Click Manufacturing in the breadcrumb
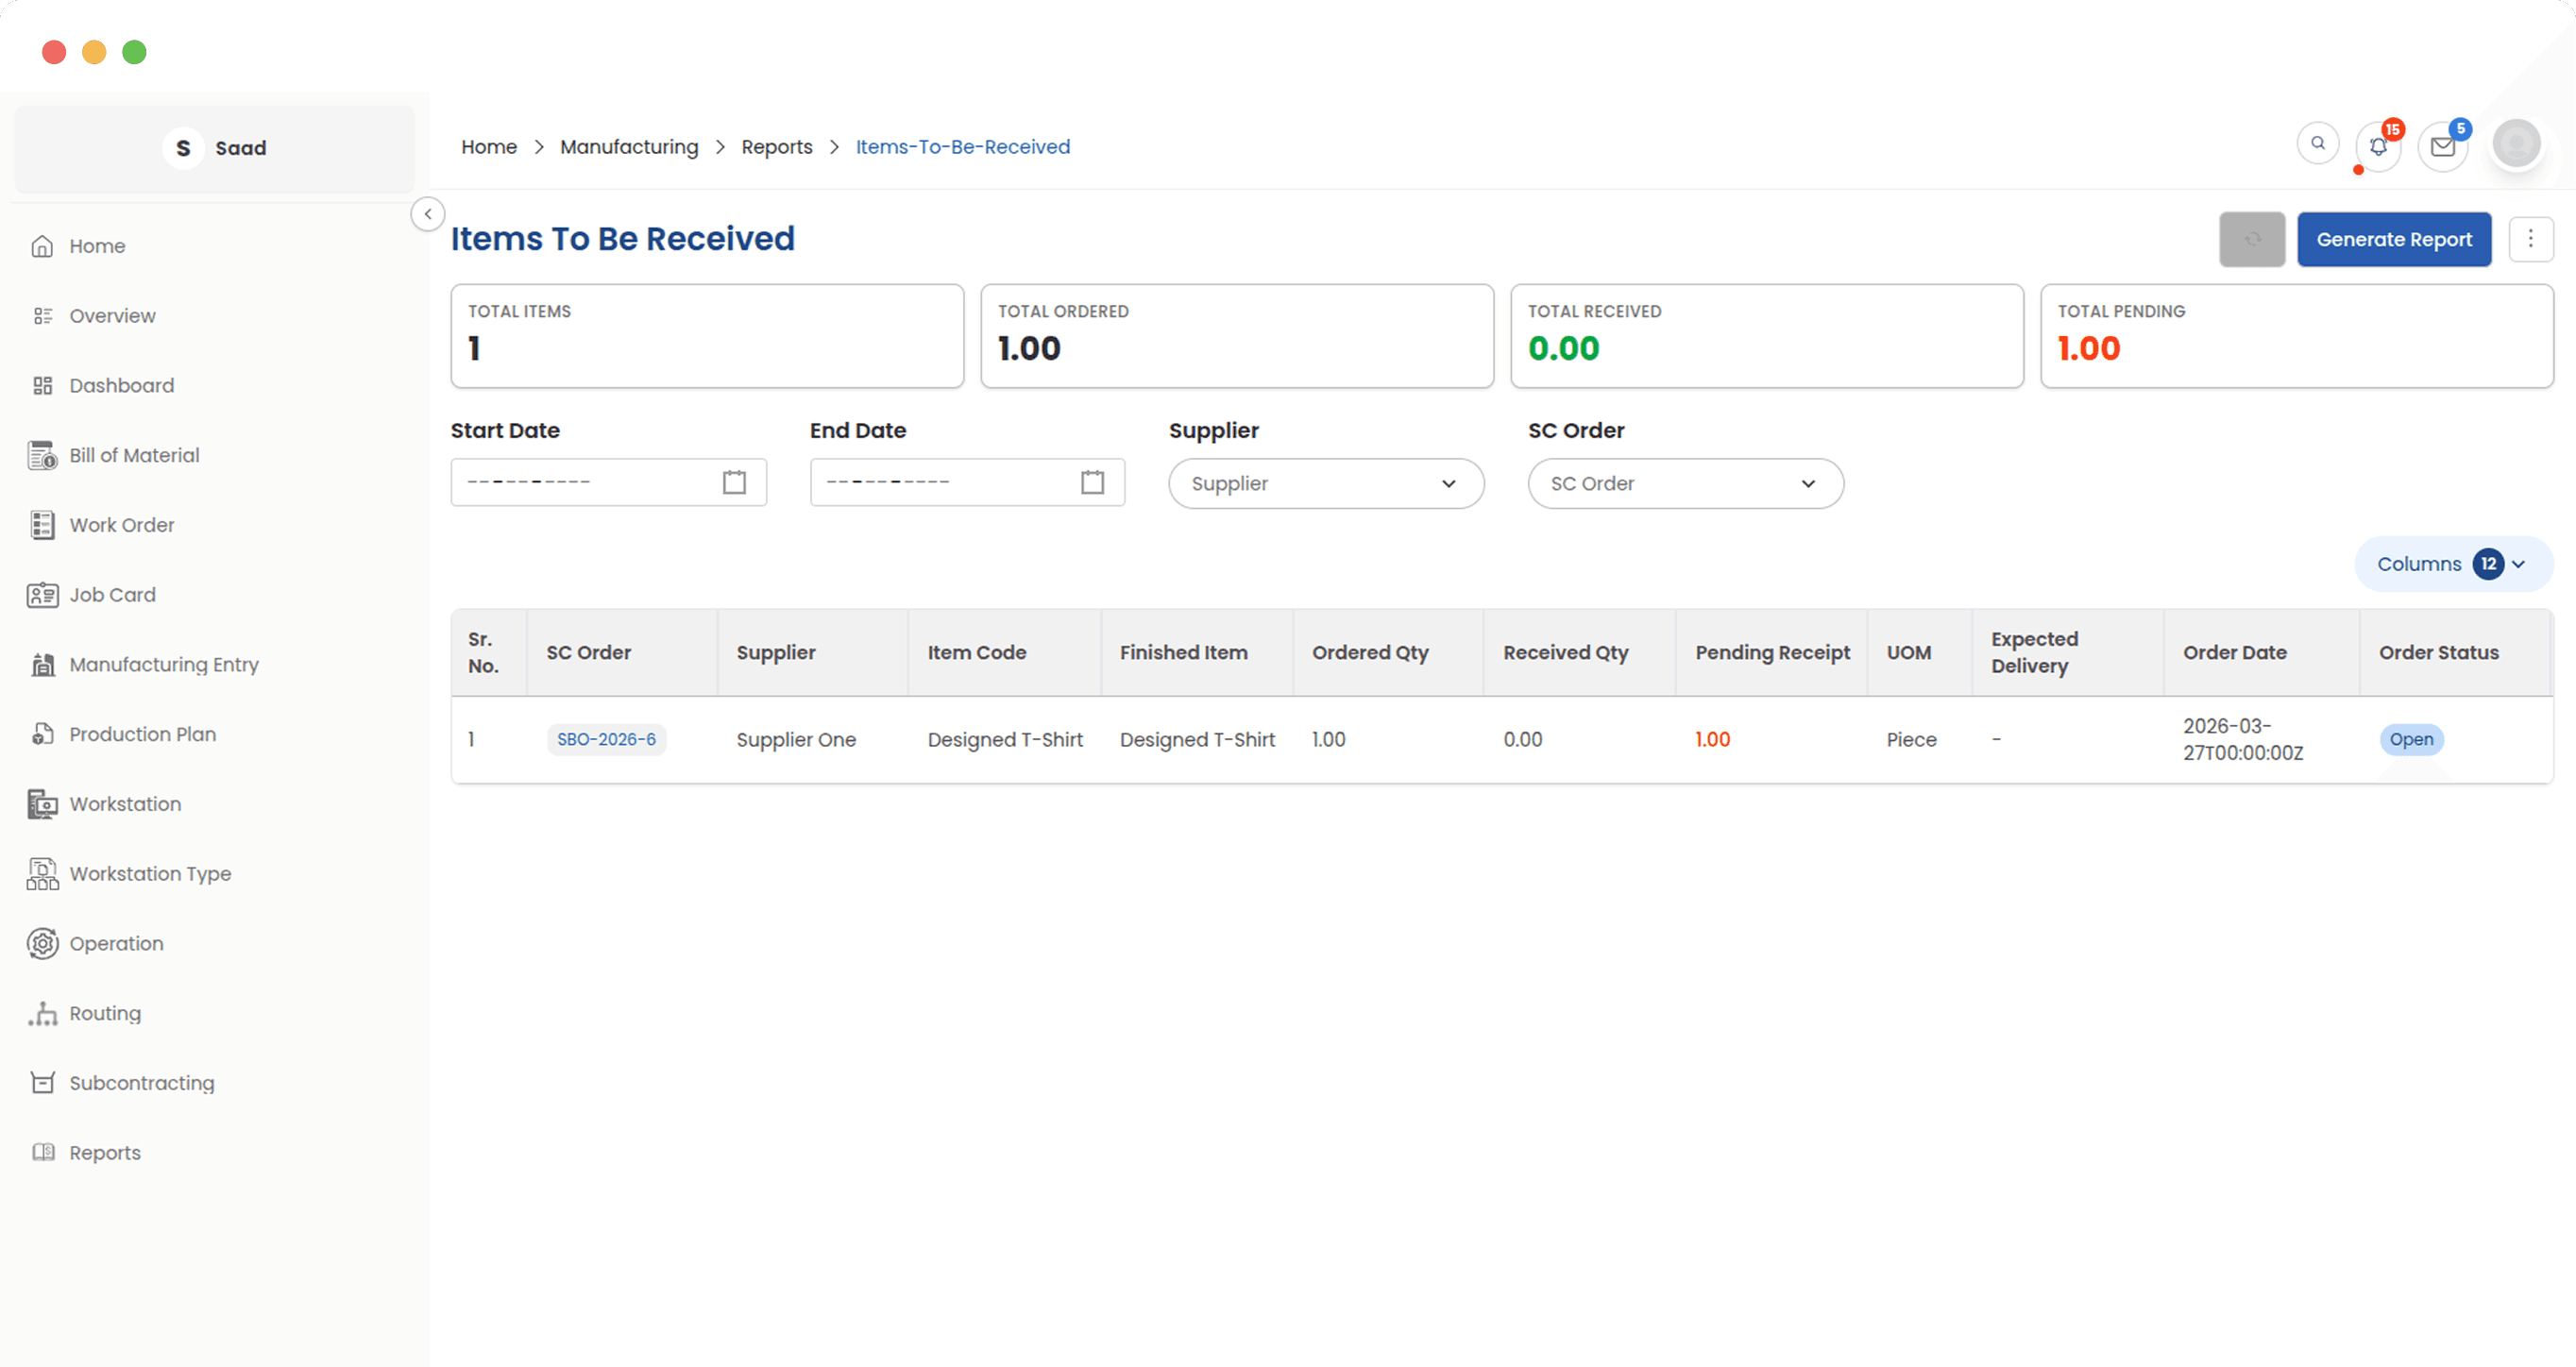The image size is (2576, 1367). tap(628, 147)
